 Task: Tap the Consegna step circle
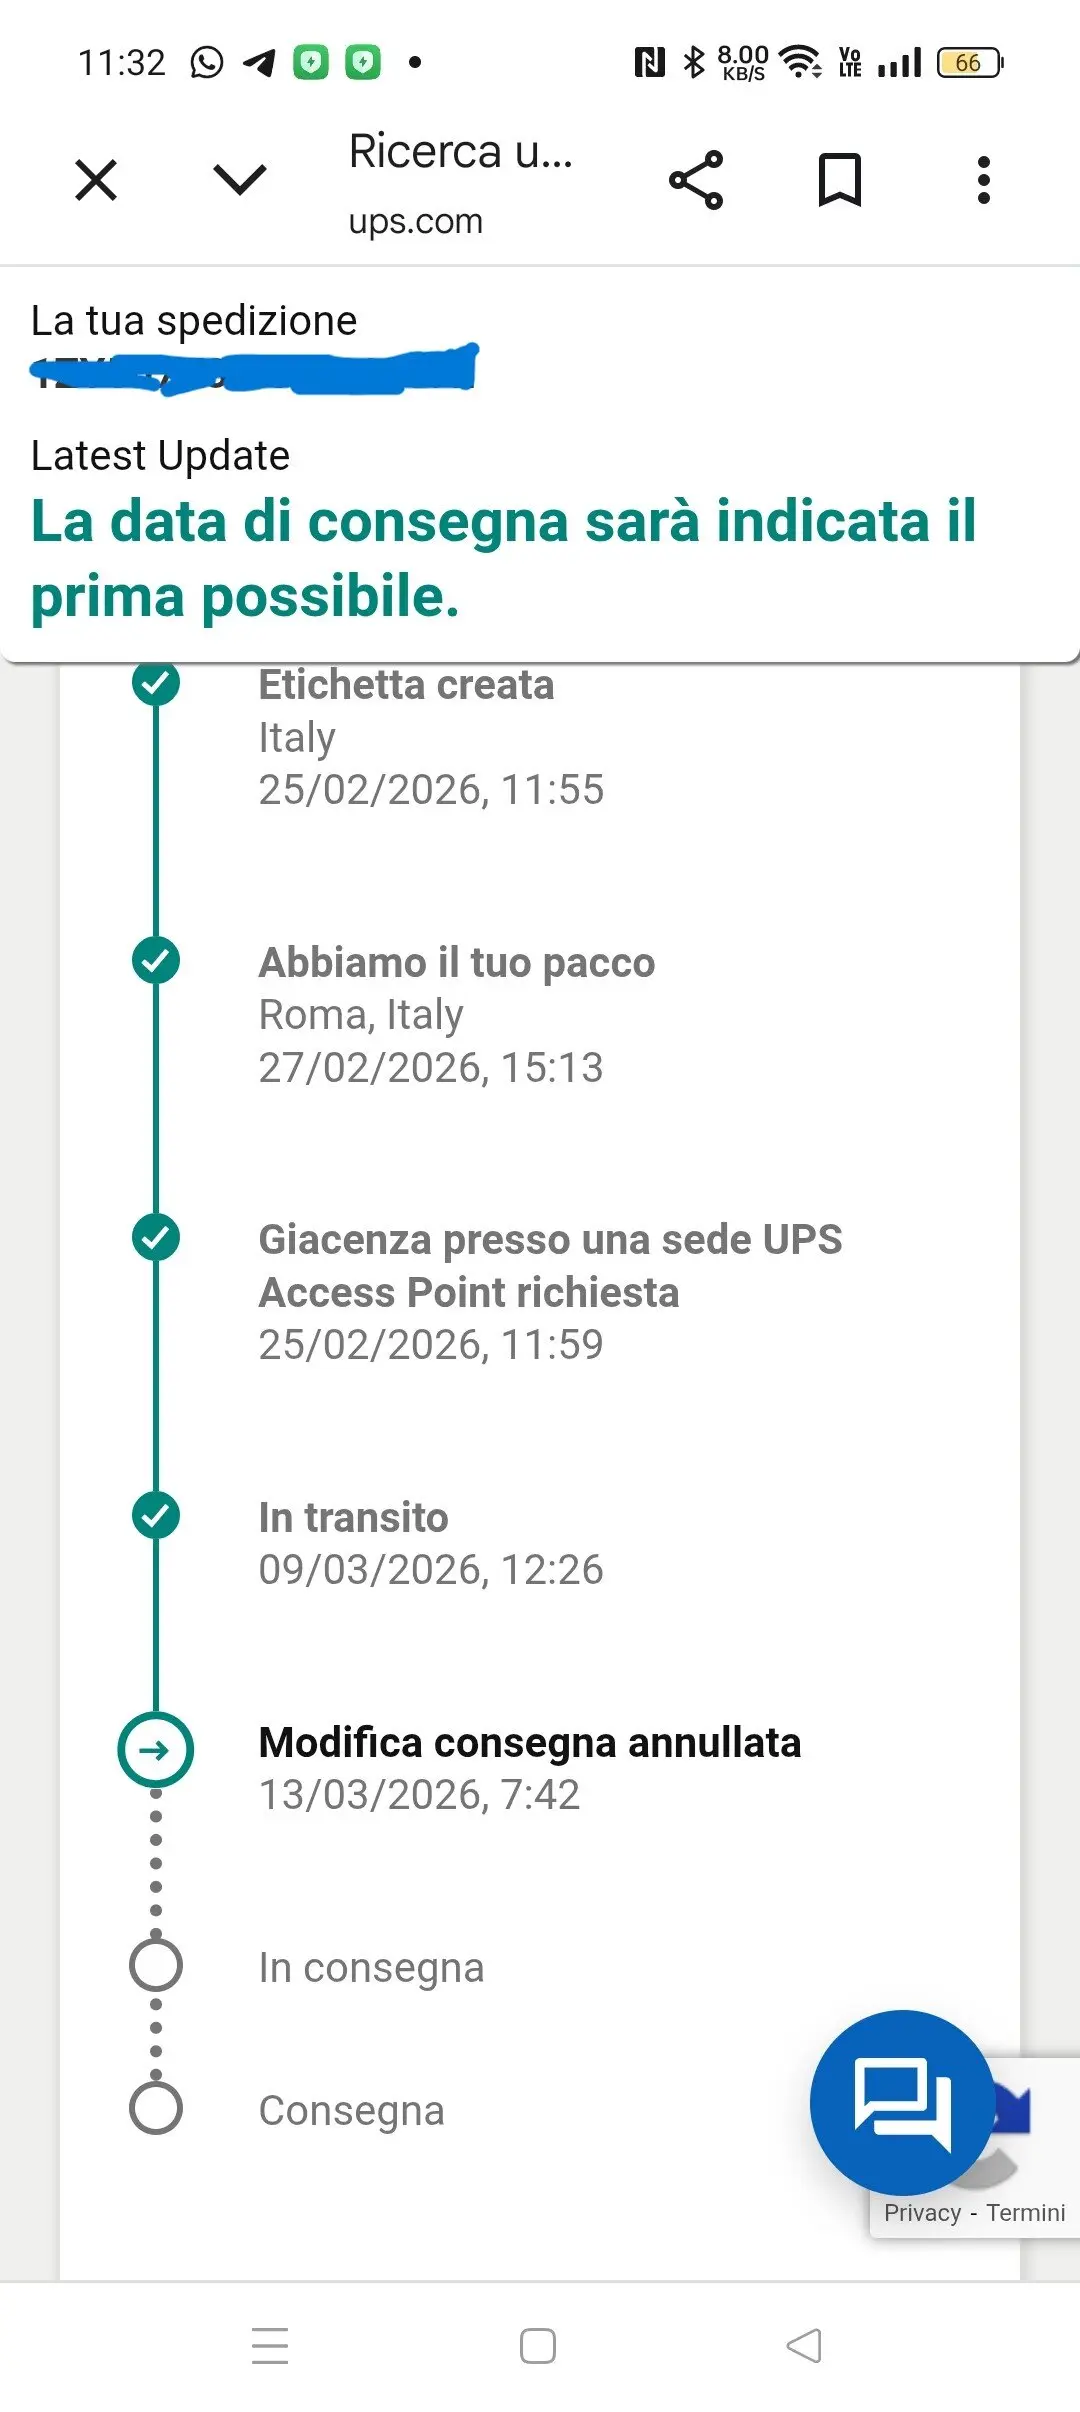[x=156, y=2108]
